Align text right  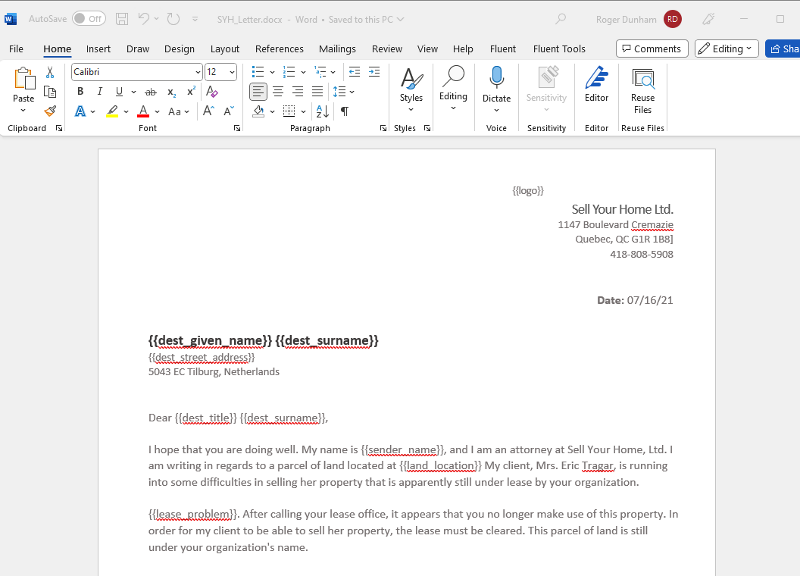297,92
